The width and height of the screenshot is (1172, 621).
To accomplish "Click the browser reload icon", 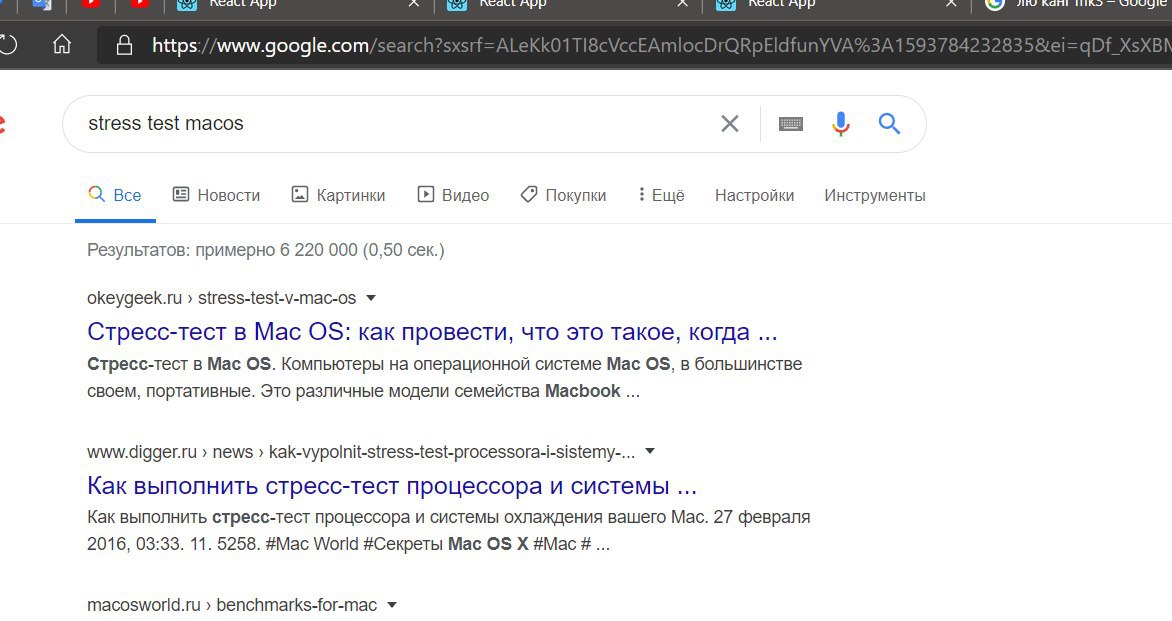I will click(7, 45).
